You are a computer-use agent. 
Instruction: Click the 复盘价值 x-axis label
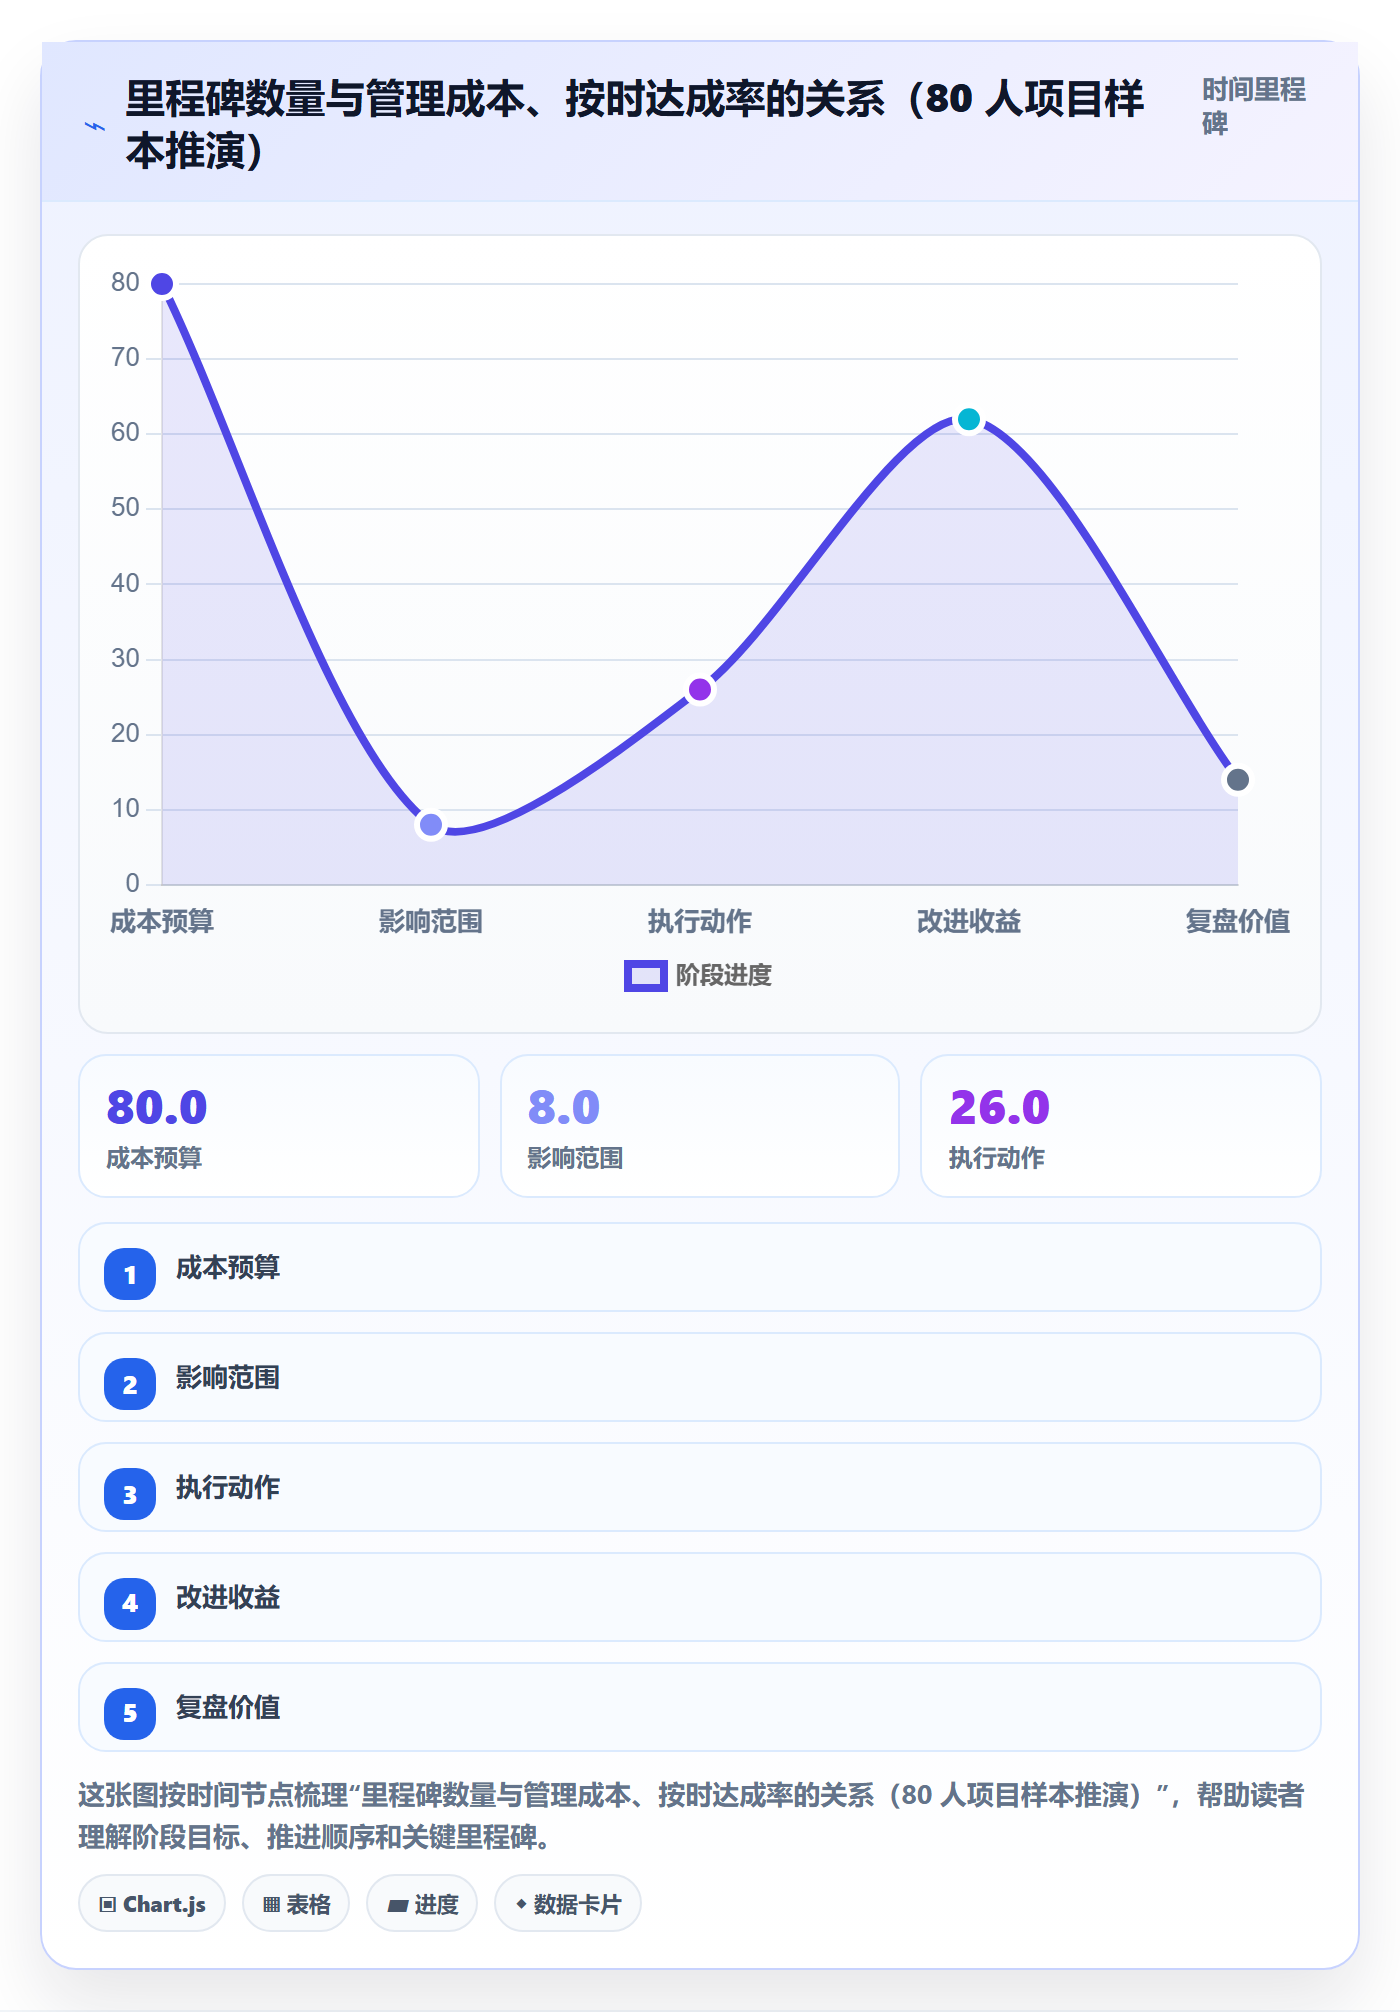coord(1238,921)
